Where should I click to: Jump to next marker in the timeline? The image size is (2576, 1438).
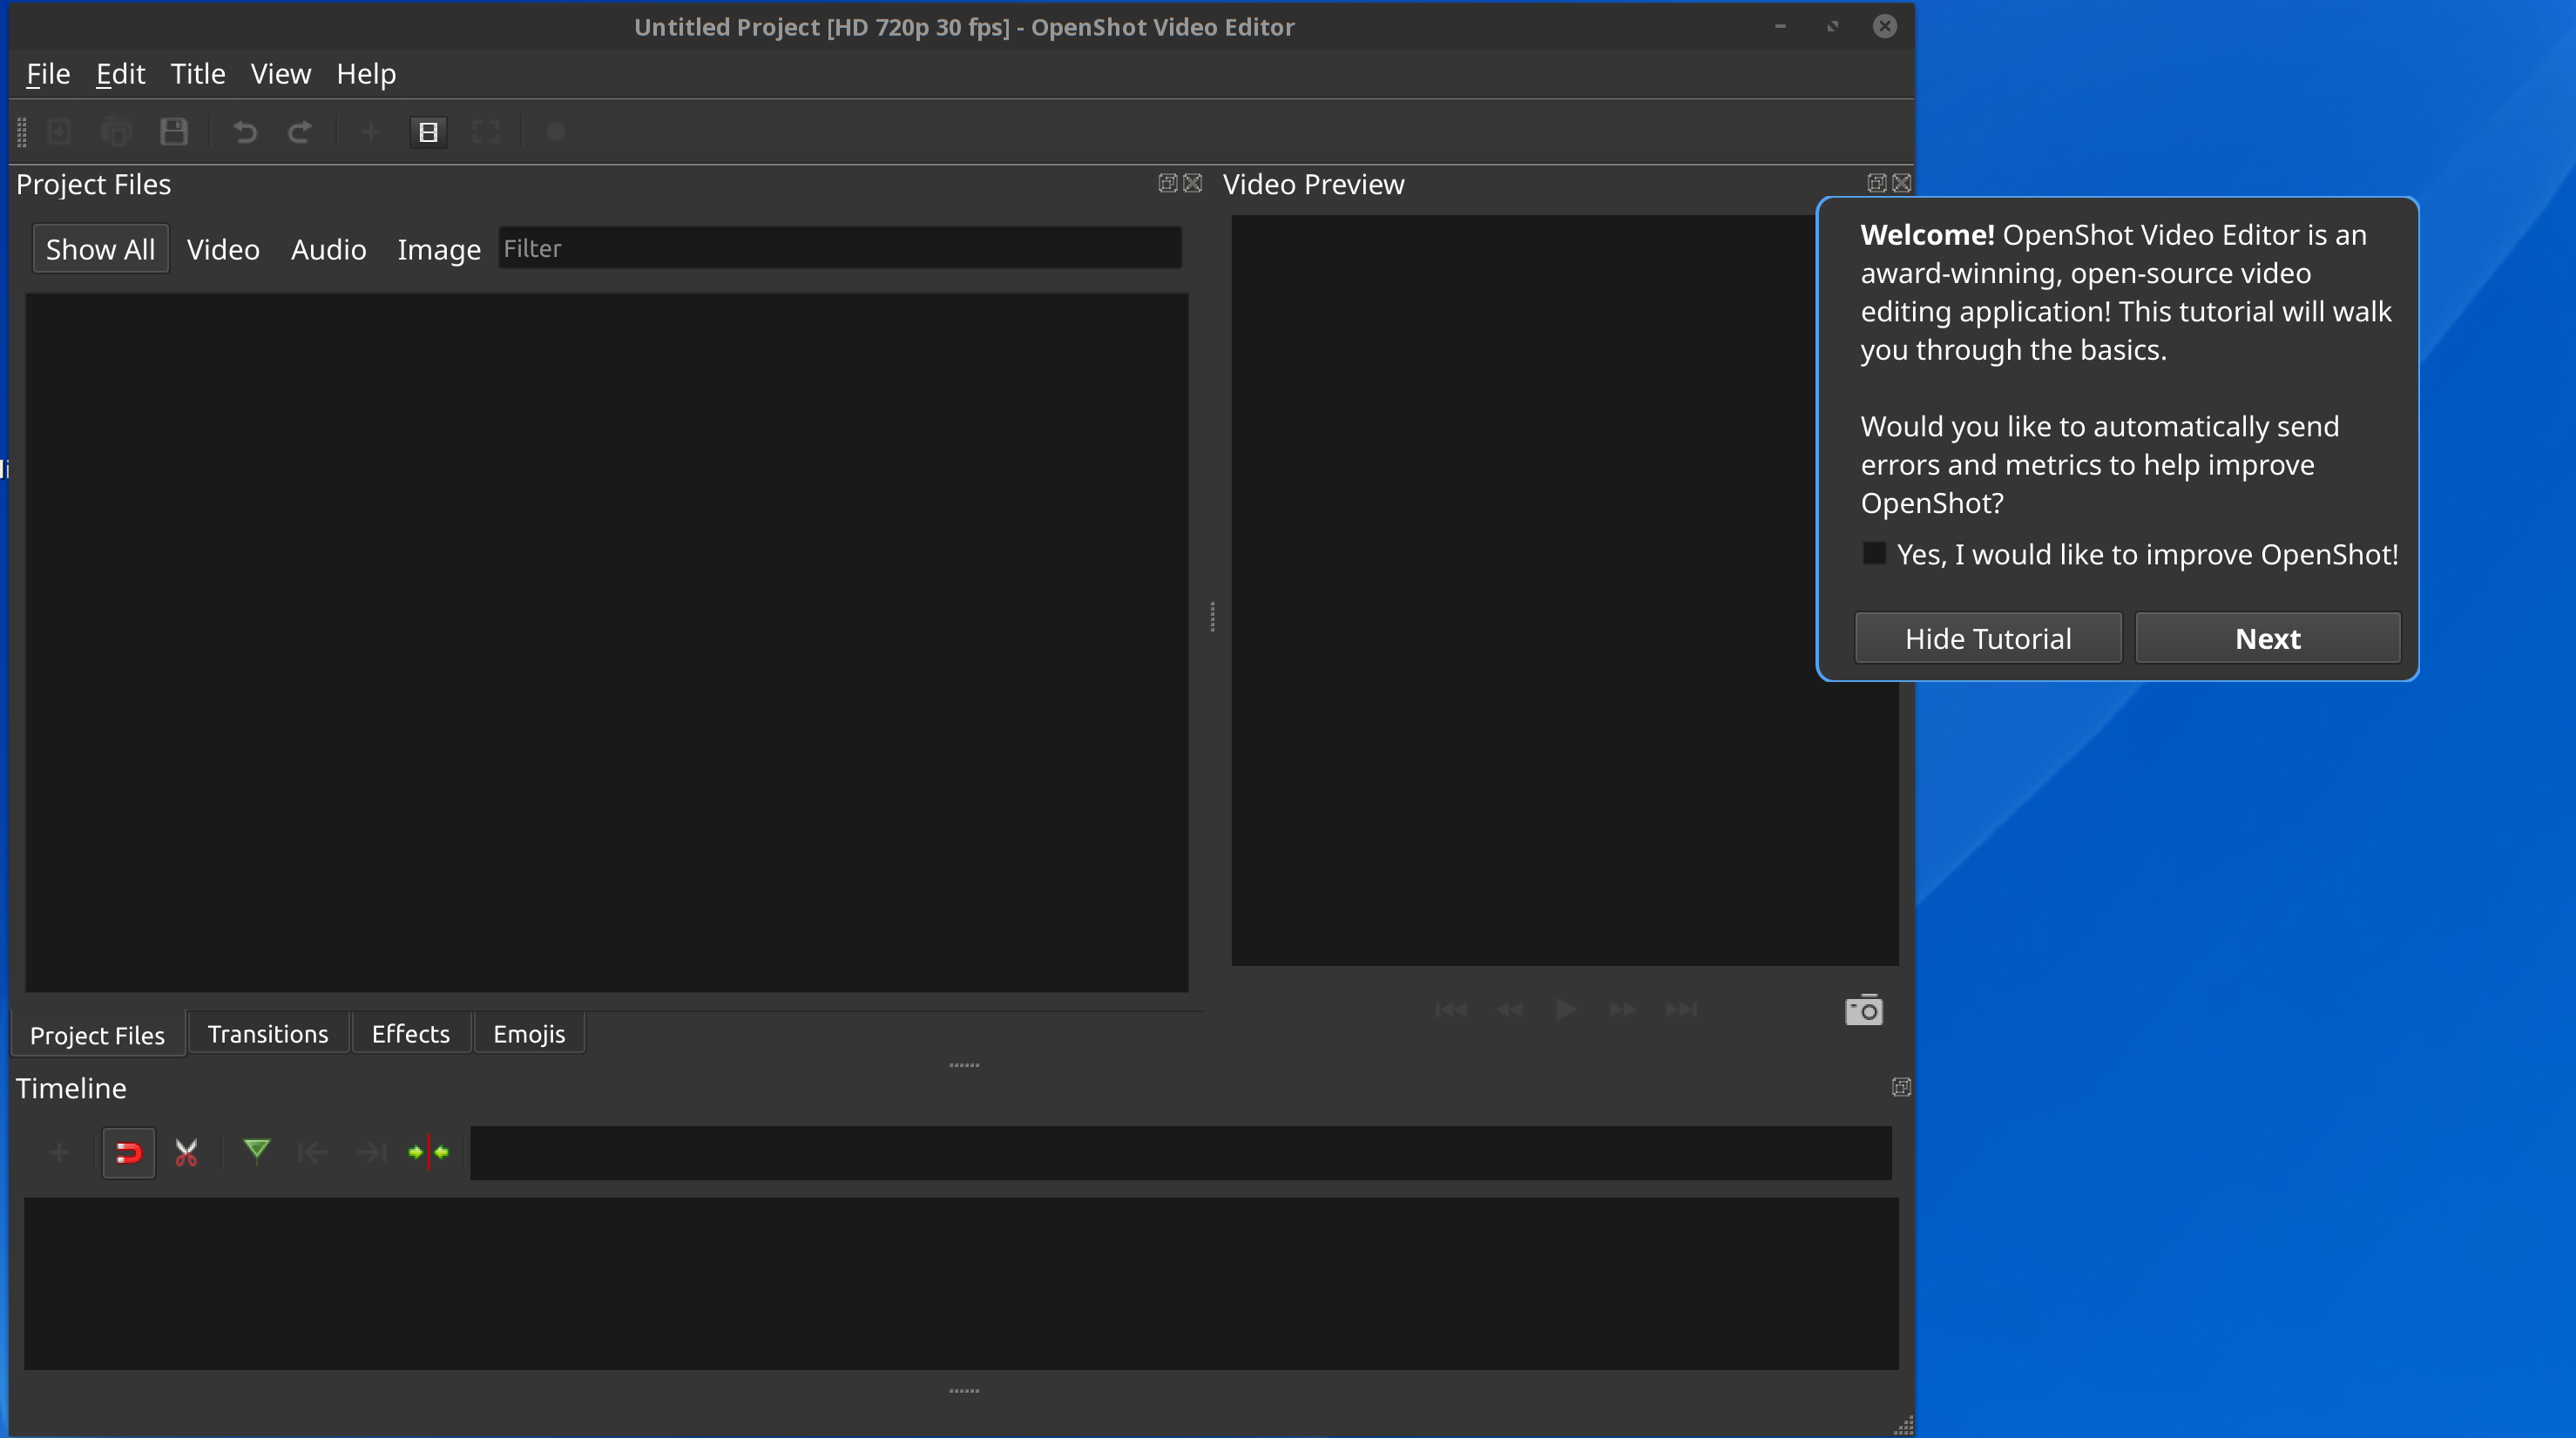[x=369, y=1152]
